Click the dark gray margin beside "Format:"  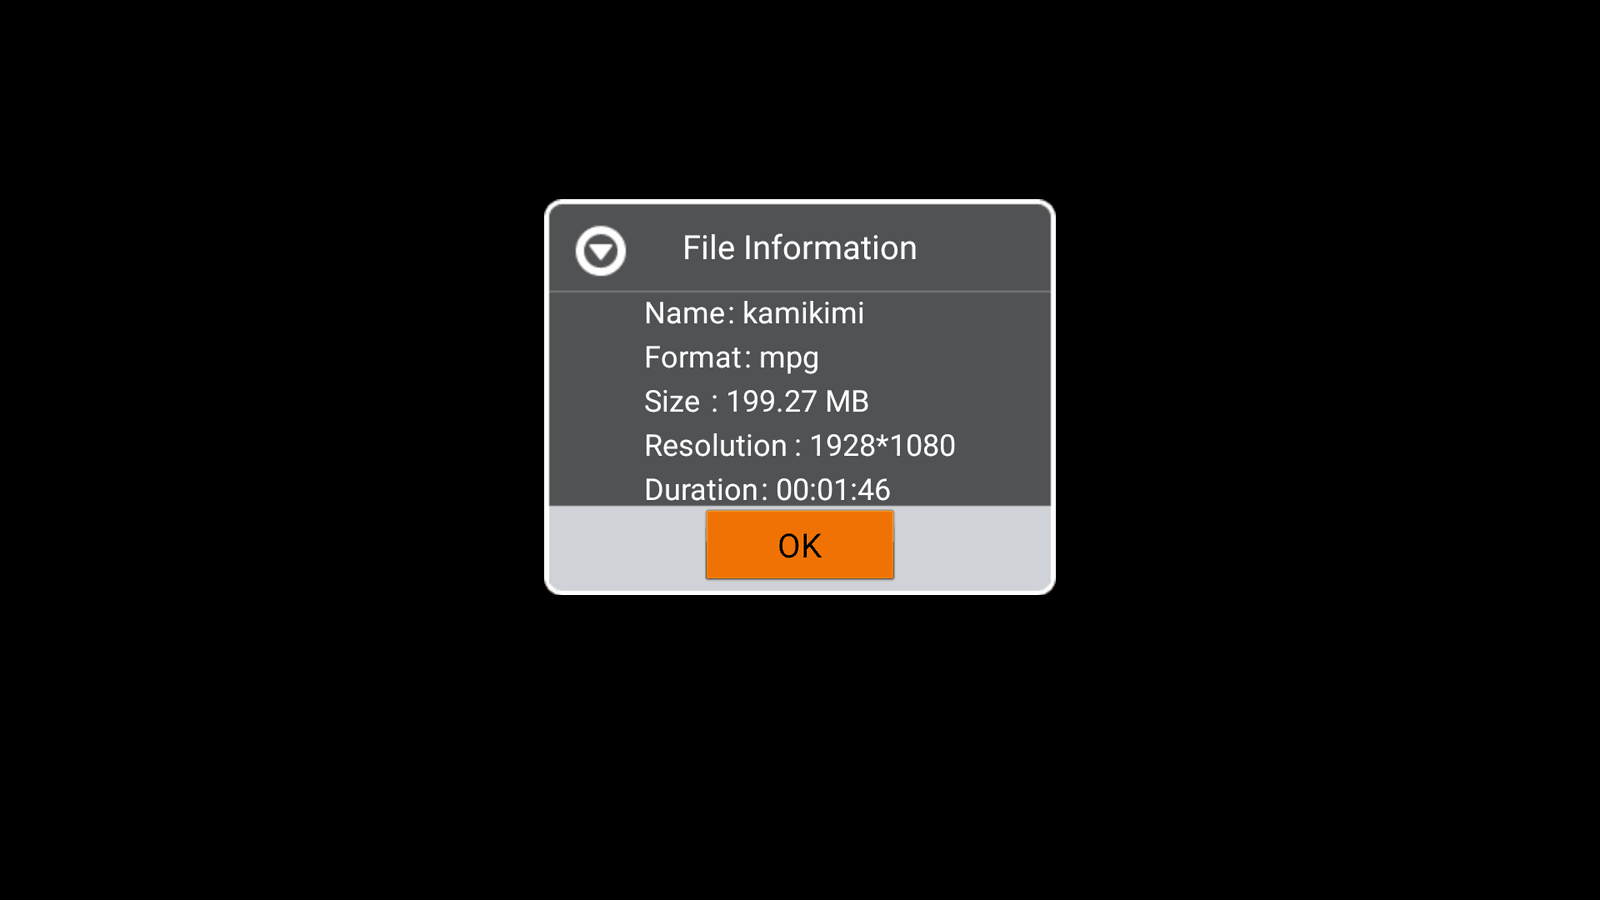tap(596, 357)
